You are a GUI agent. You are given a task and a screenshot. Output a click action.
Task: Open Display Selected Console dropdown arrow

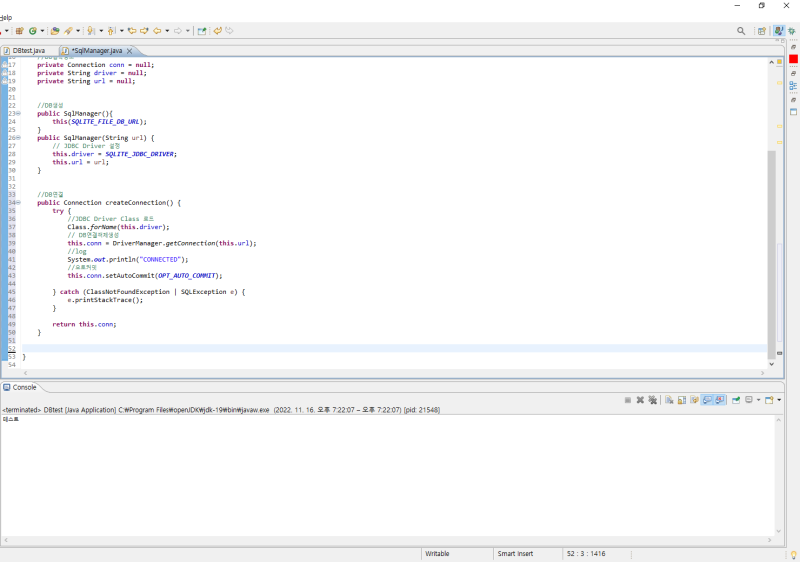(758, 400)
